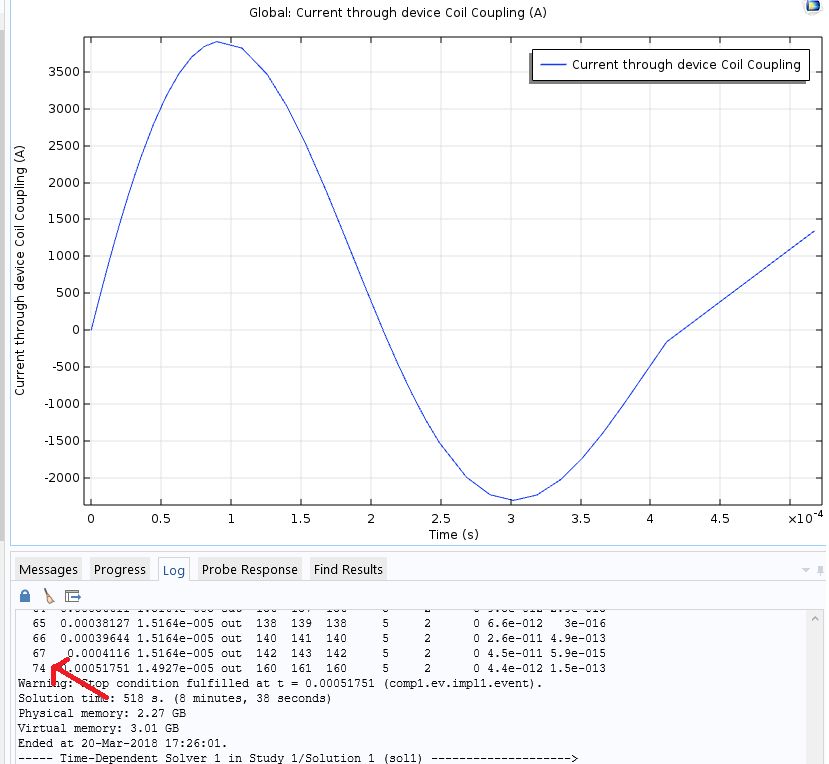Click the log toolbar icon right of the broom

click(x=72, y=595)
